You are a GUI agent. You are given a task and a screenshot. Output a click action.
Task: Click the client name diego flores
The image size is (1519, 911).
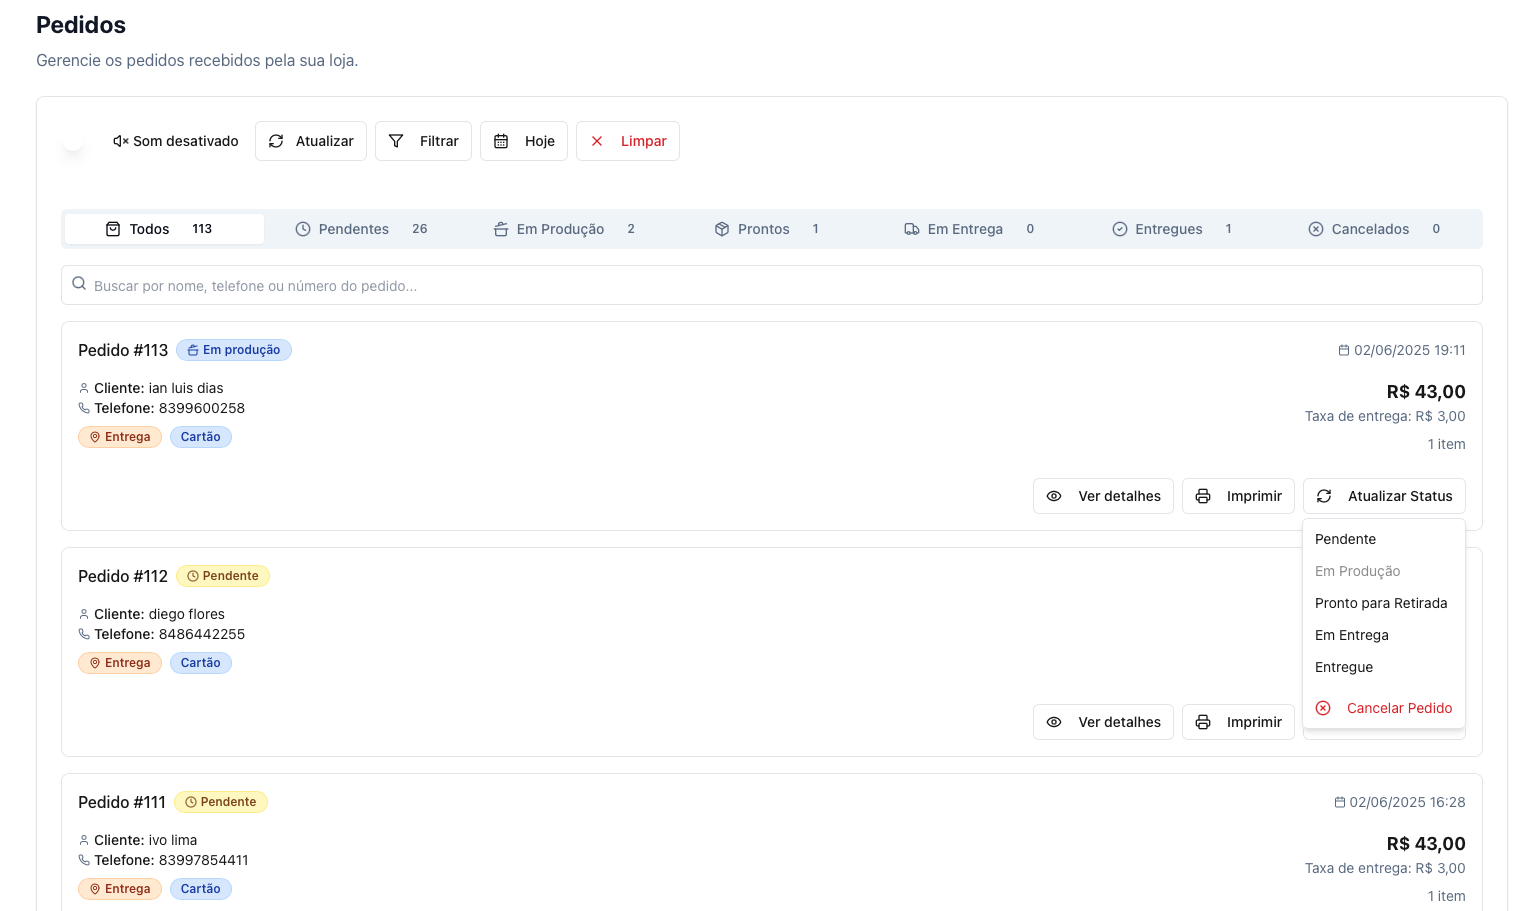[x=187, y=614]
